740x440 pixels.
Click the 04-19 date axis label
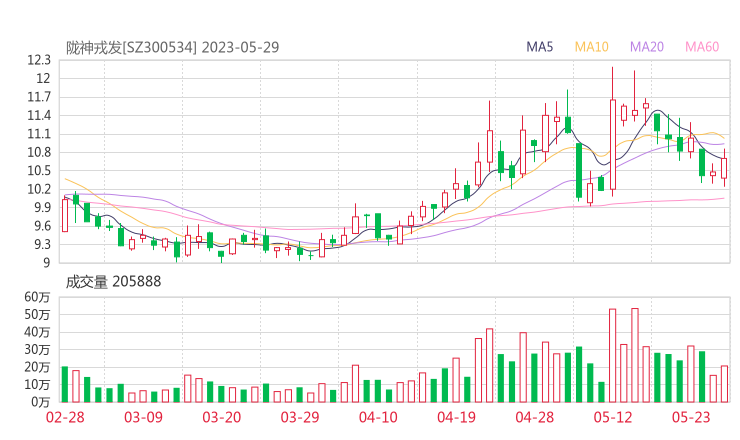(456, 417)
